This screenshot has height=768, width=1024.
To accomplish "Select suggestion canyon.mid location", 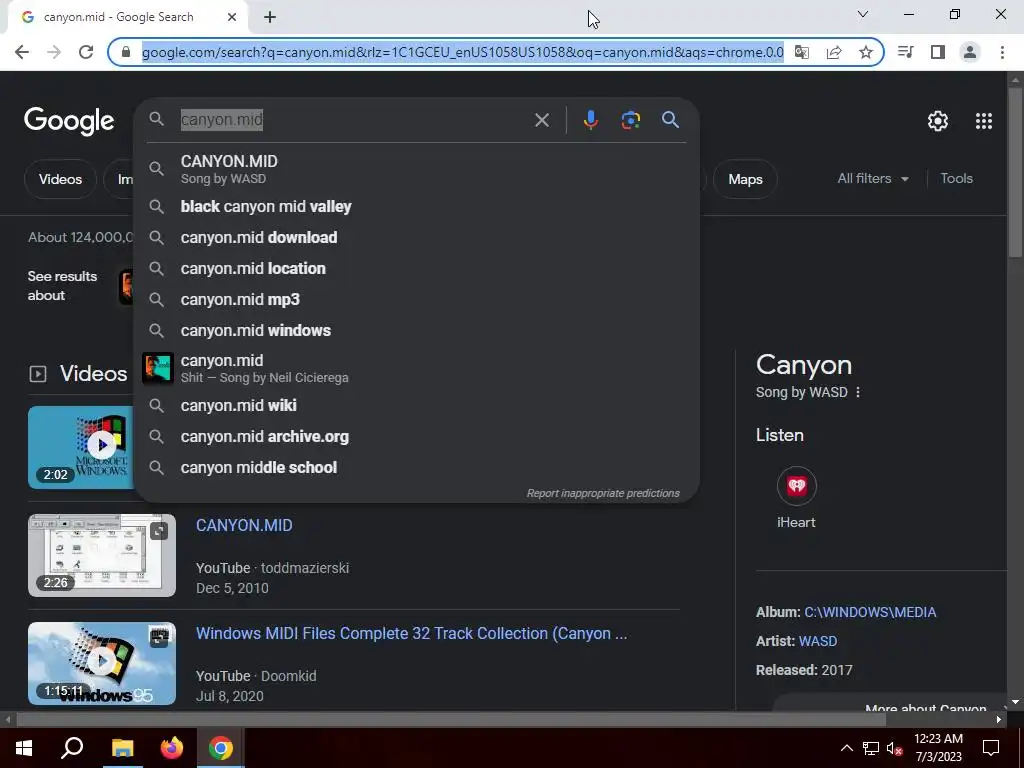I will tap(417, 268).
